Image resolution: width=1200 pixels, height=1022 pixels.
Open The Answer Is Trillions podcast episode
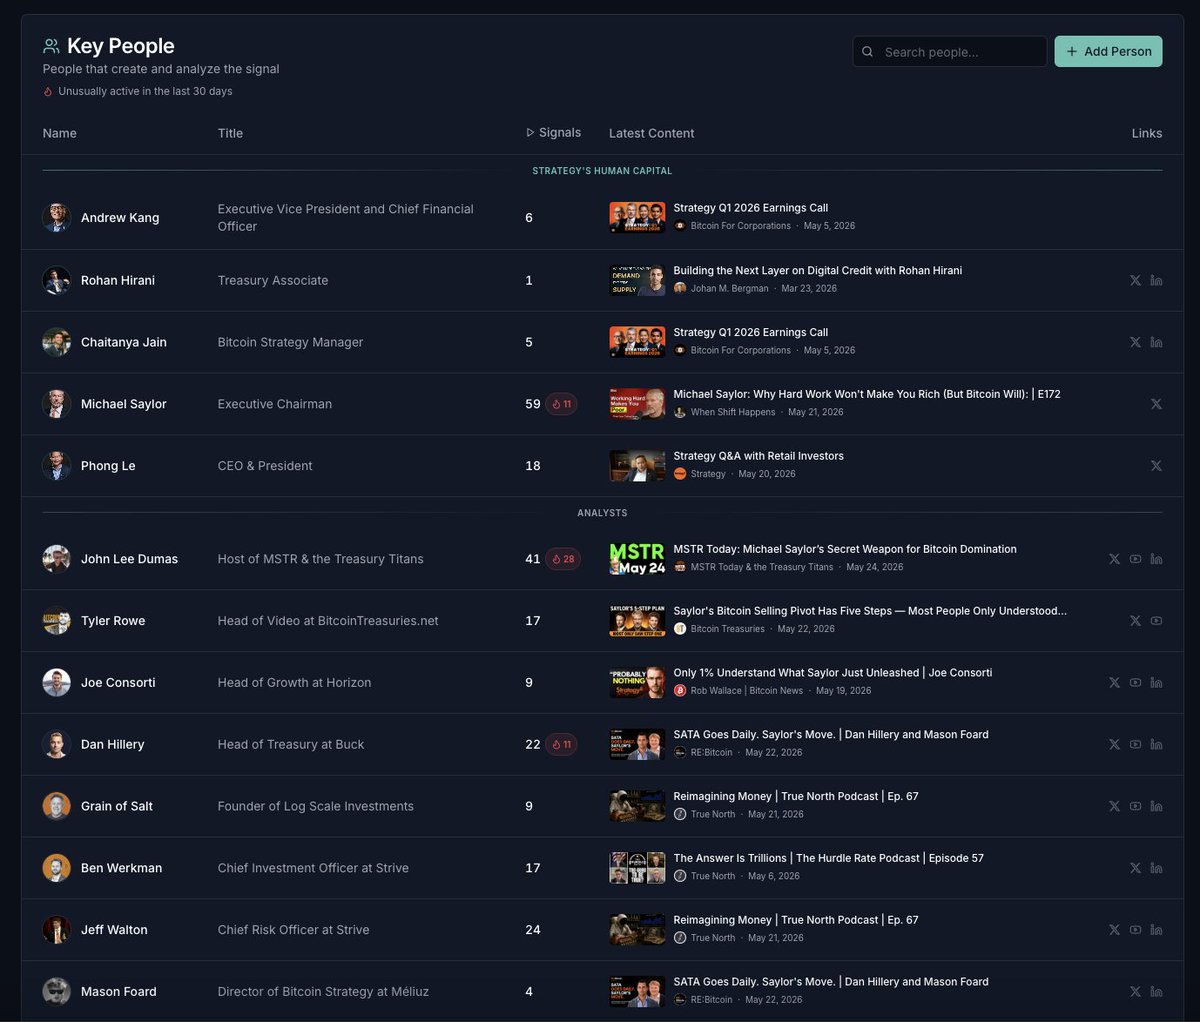pos(828,858)
